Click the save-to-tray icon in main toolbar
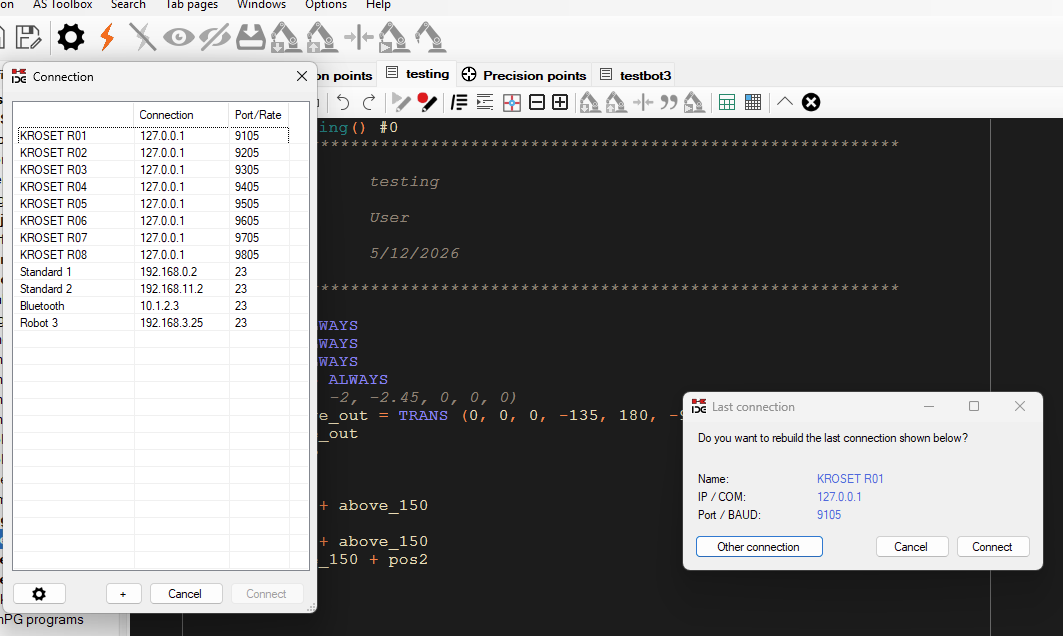This screenshot has width=1063, height=636. [251, 37]
